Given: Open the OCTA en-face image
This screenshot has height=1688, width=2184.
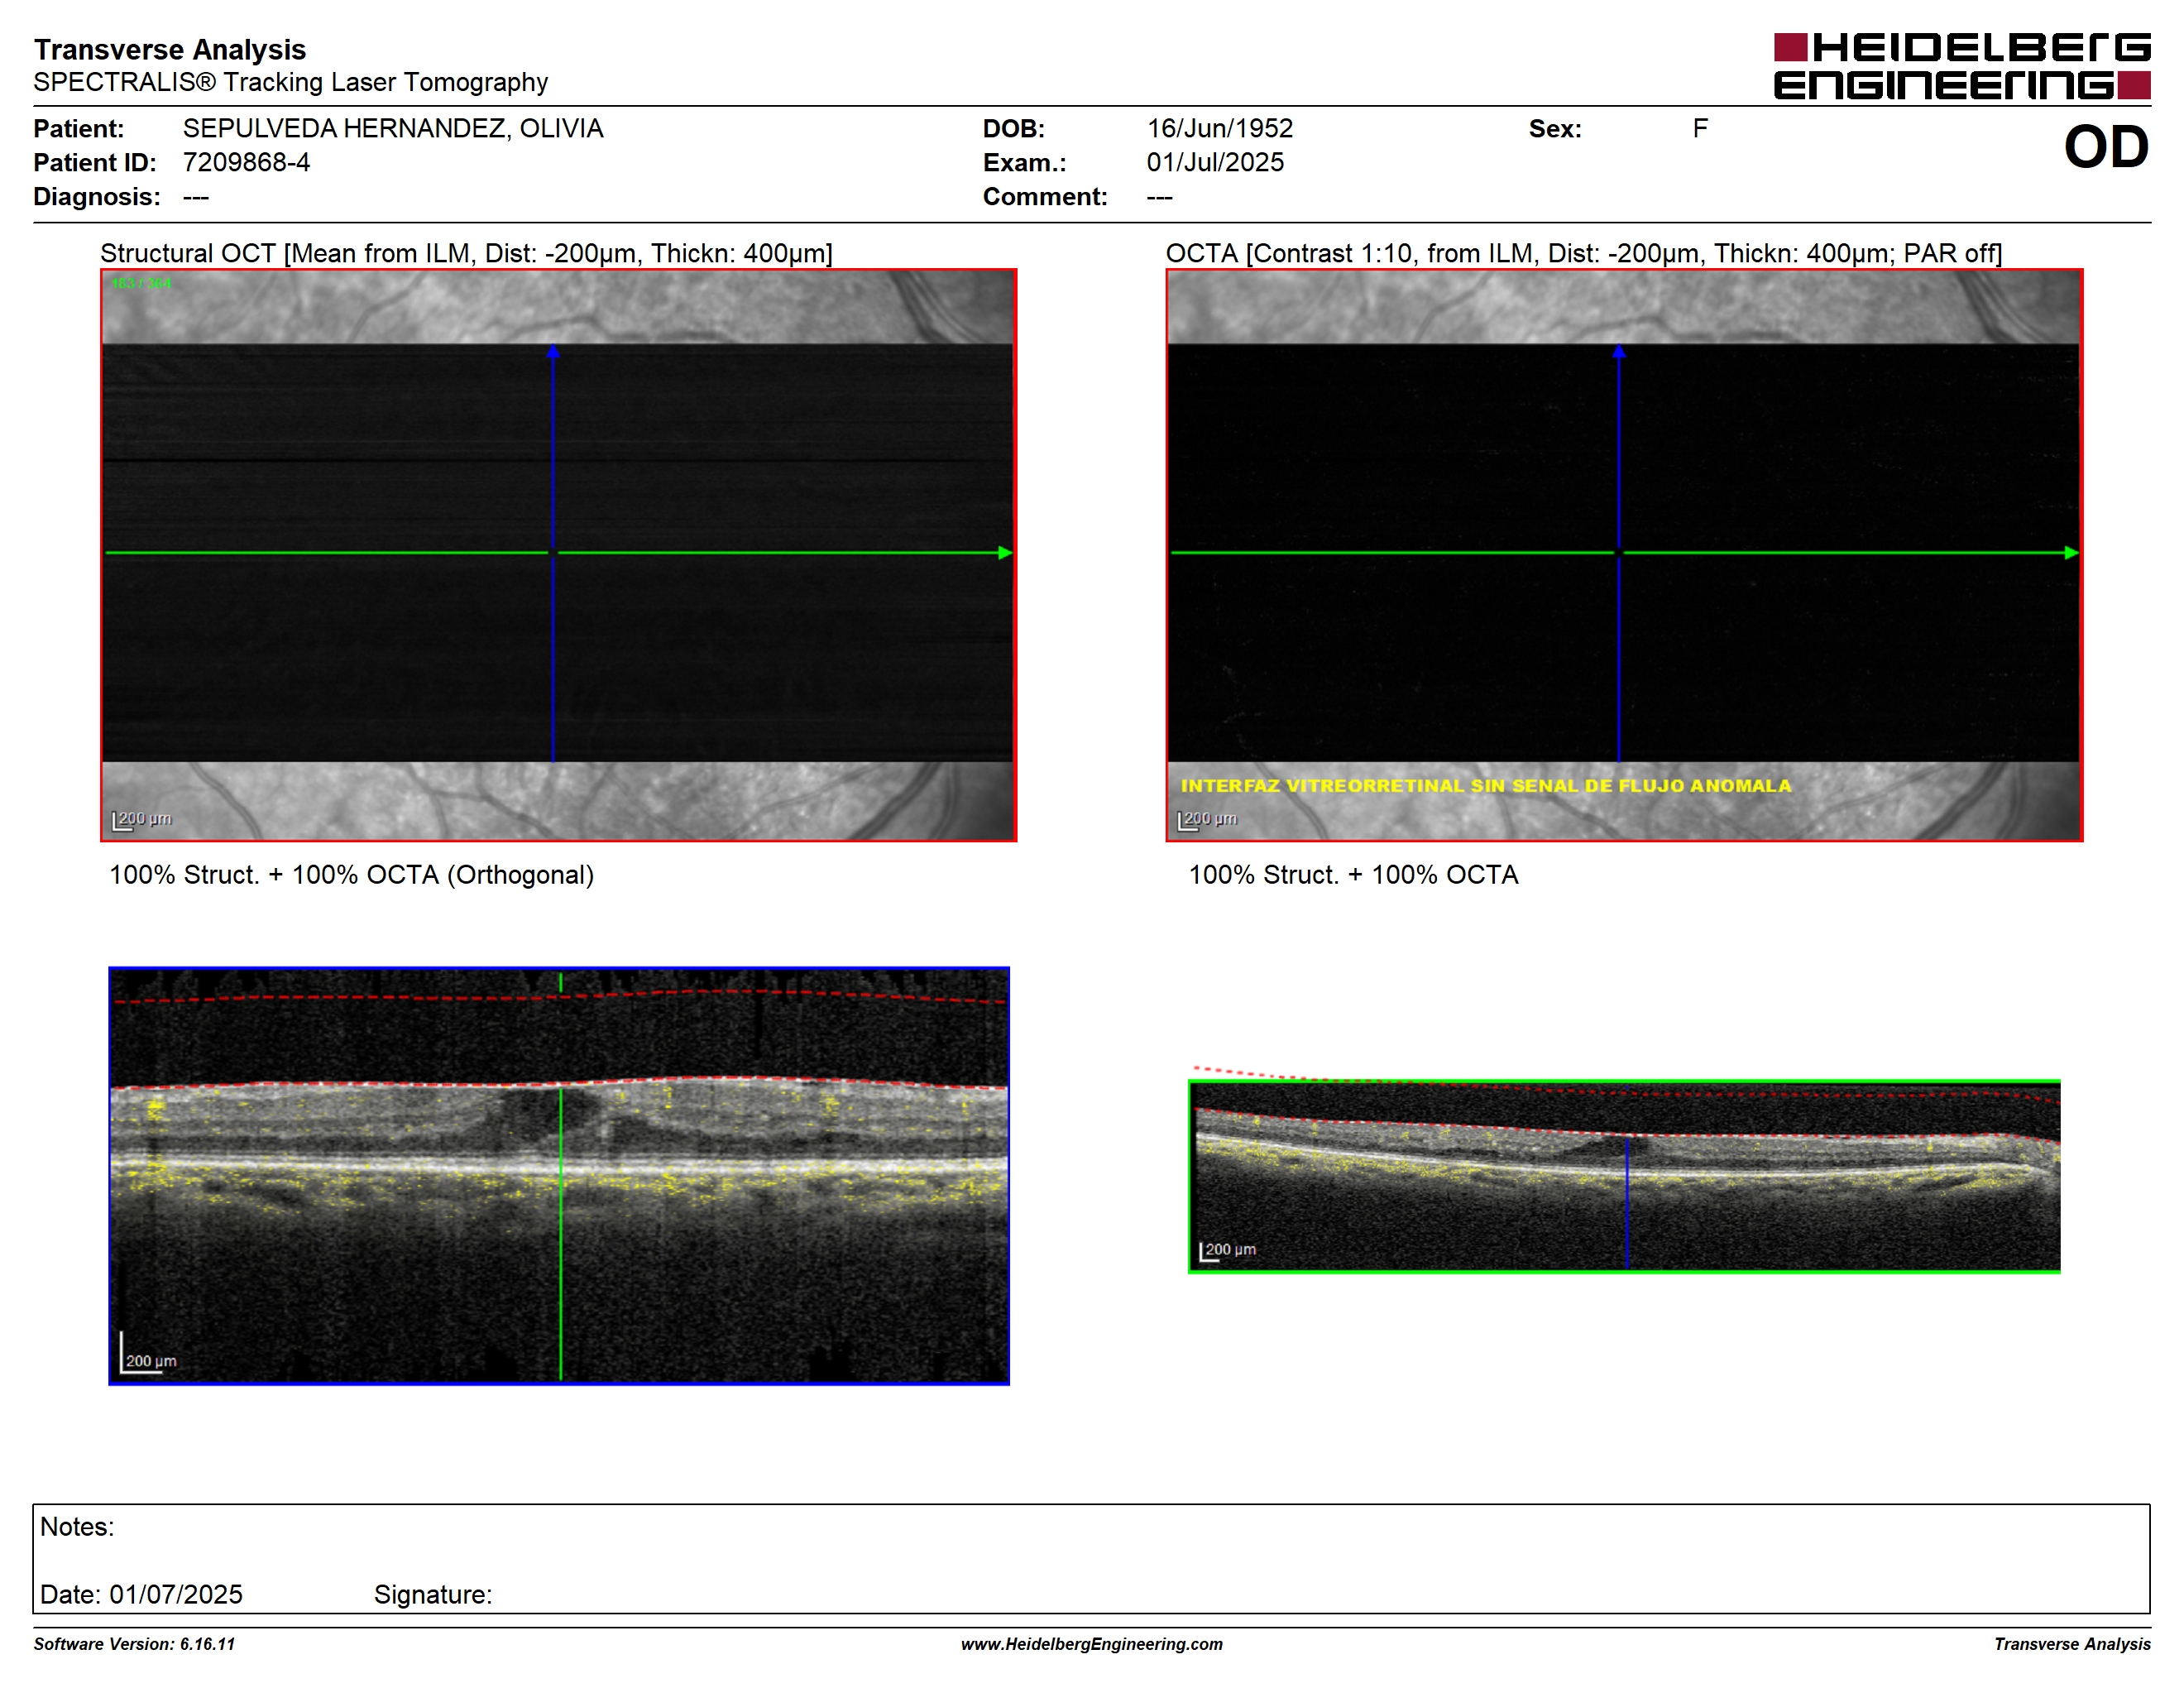Looking at the screenshot, I should click(1624, 555).
